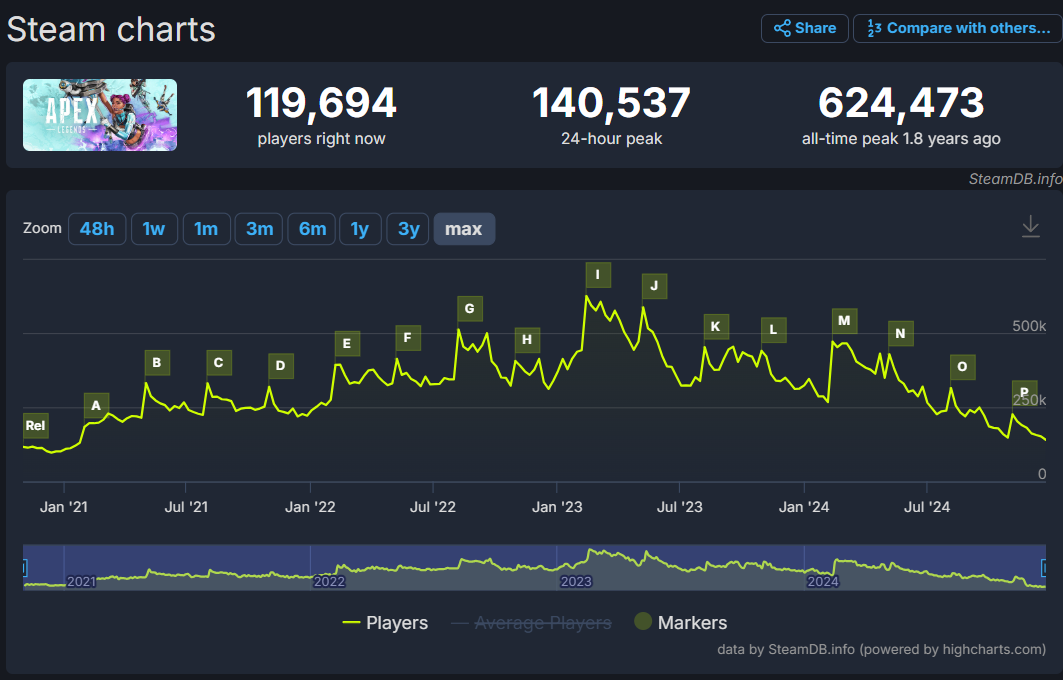Enable the Average Players series
Image resolution: width=1063 pixels, height=680 pixels.
[531, 622]
